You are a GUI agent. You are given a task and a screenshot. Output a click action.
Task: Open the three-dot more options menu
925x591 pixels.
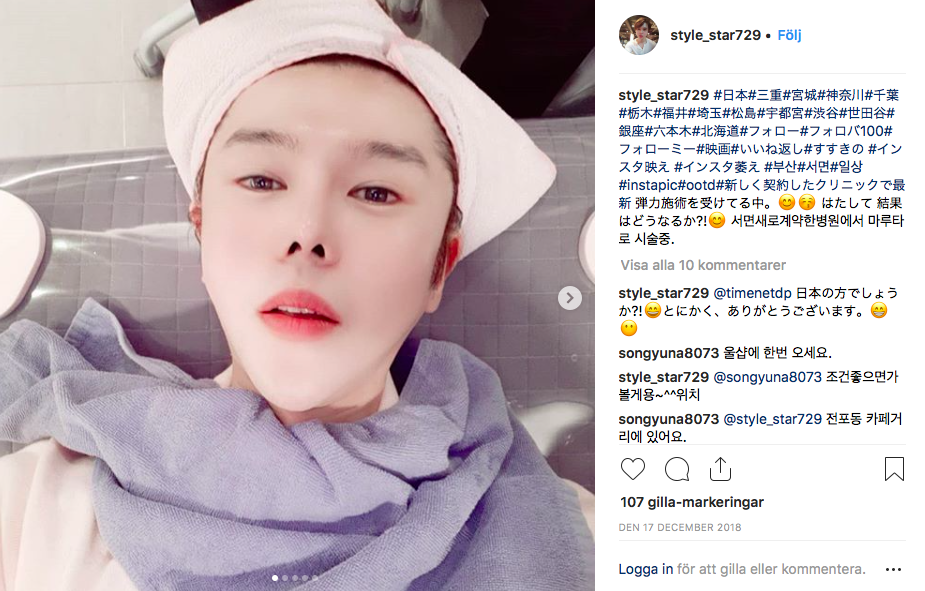pos(893,569)
